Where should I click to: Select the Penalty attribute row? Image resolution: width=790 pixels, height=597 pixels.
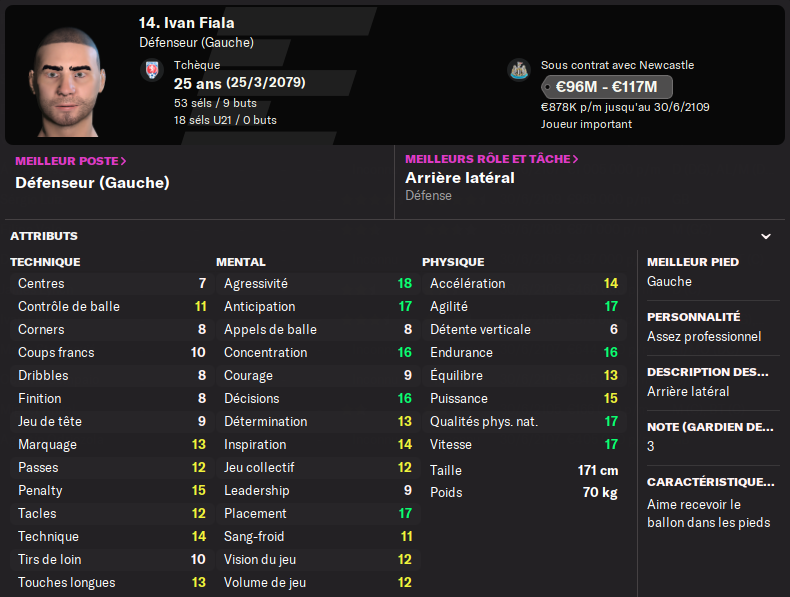pyautogui.click(x=111, y=491)
